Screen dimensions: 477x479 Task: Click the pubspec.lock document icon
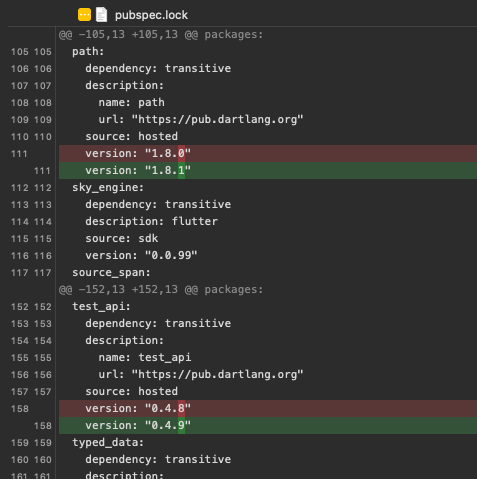click(x=101, y=15)
